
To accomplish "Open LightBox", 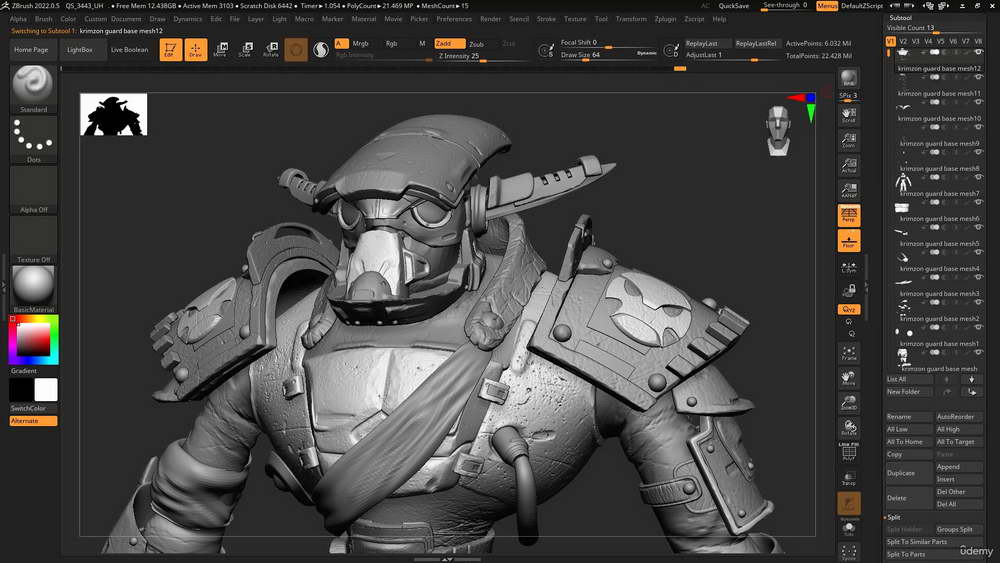I will (x=80, y=50).
